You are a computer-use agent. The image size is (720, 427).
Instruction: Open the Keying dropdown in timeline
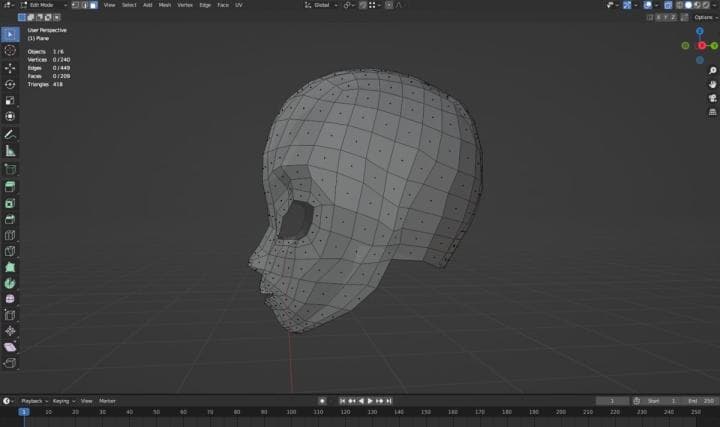tap(63, 401)
